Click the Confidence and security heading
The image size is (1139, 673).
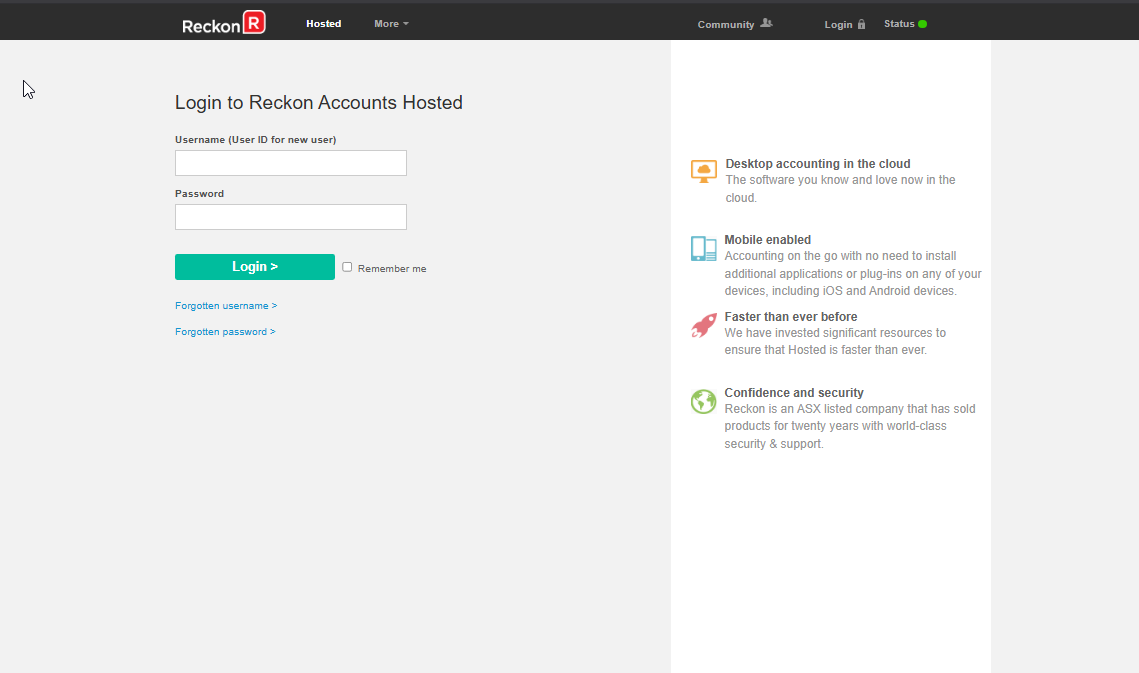pos(793,393)
